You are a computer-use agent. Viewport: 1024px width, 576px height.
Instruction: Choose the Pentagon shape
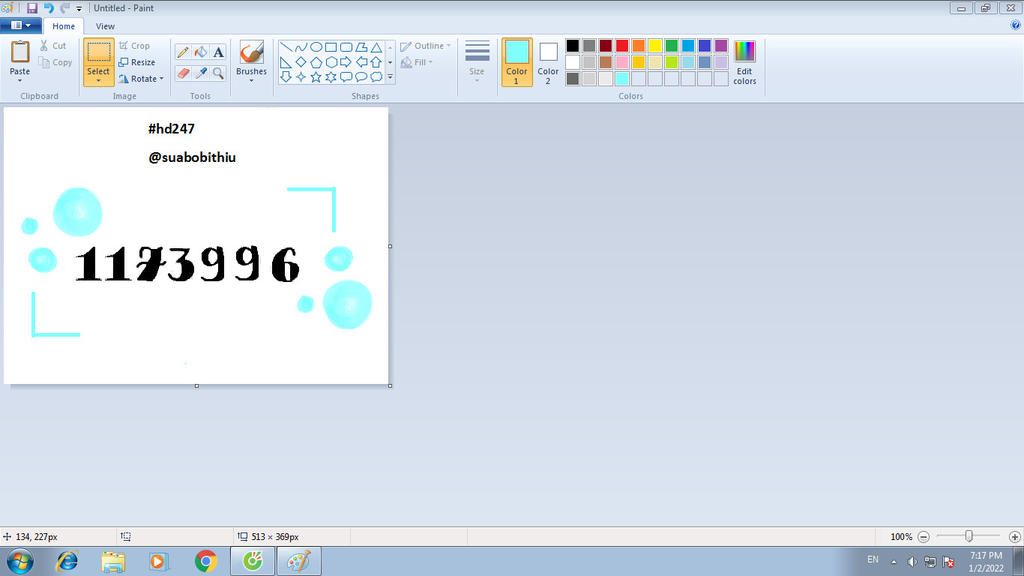coord(316,62)
